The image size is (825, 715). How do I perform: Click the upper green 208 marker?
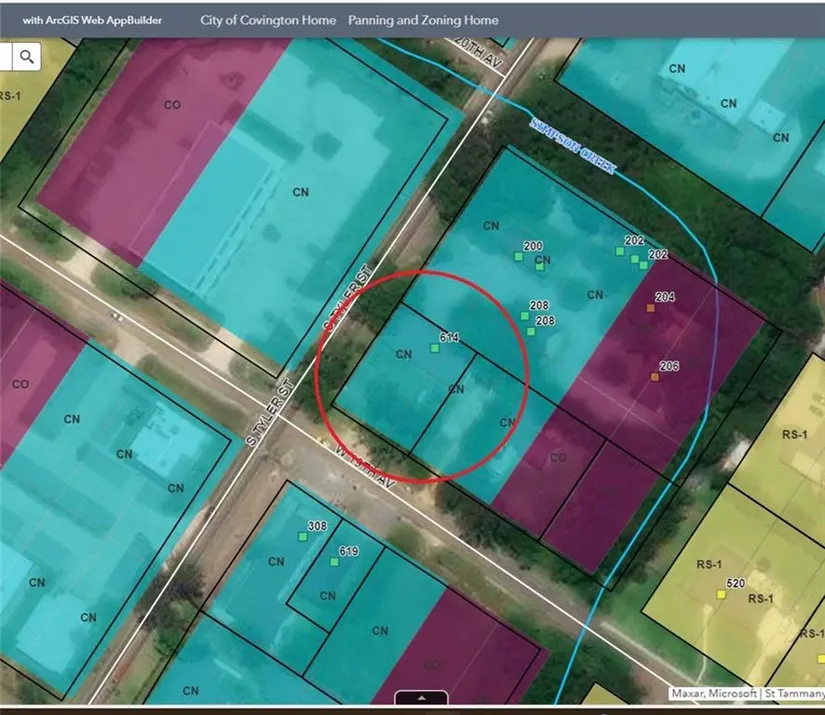click(x=525, y=316)
